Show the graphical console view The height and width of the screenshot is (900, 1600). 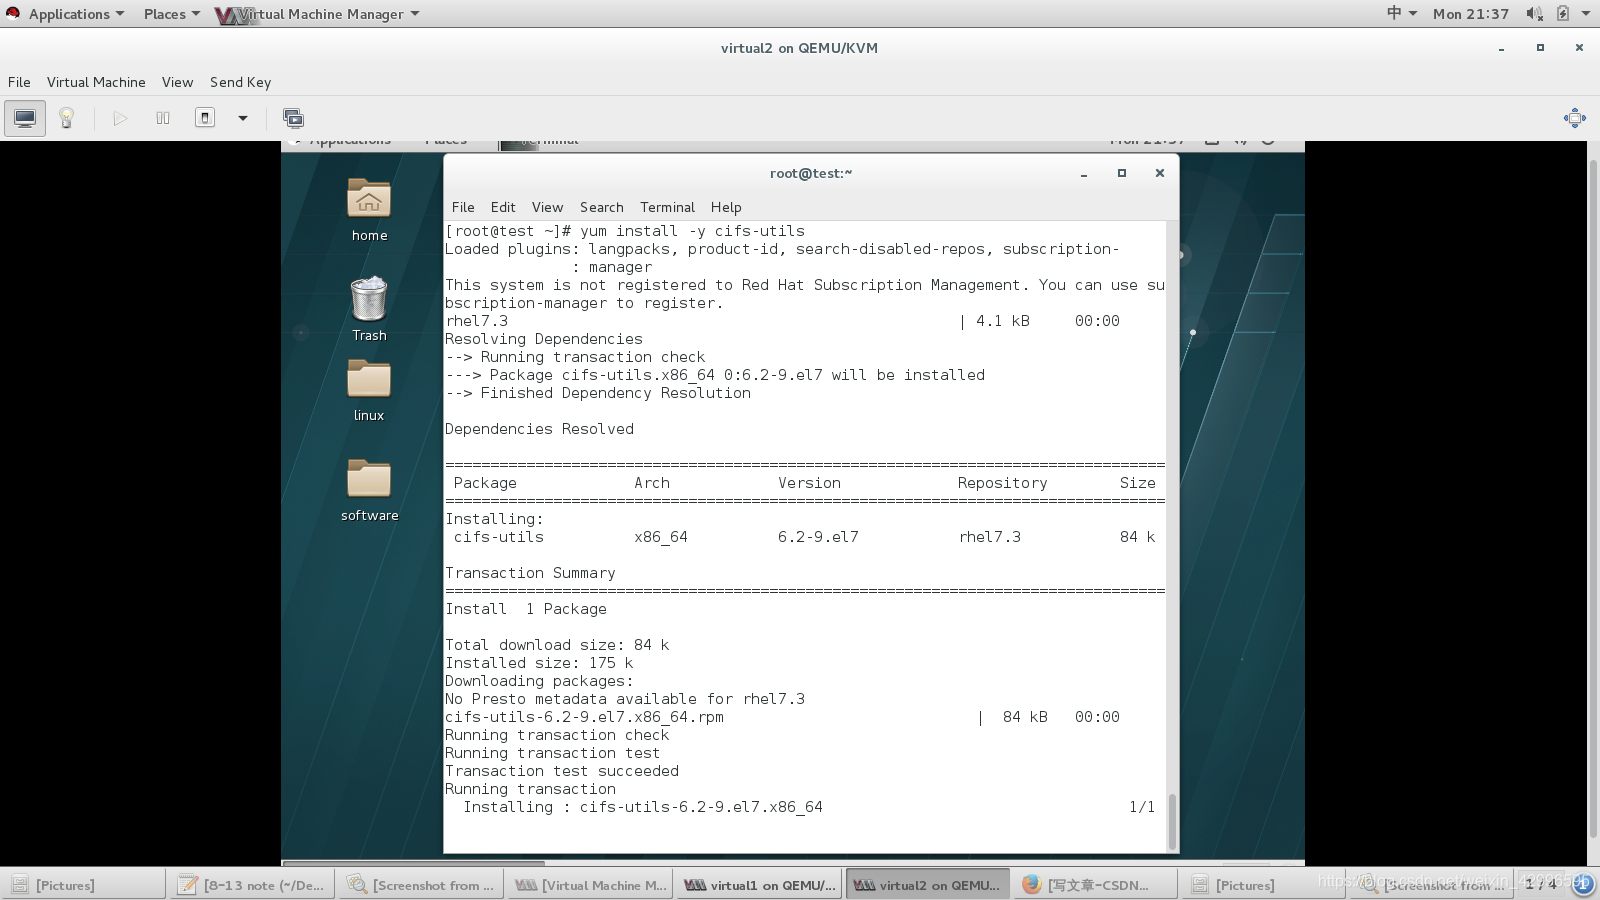25,118
